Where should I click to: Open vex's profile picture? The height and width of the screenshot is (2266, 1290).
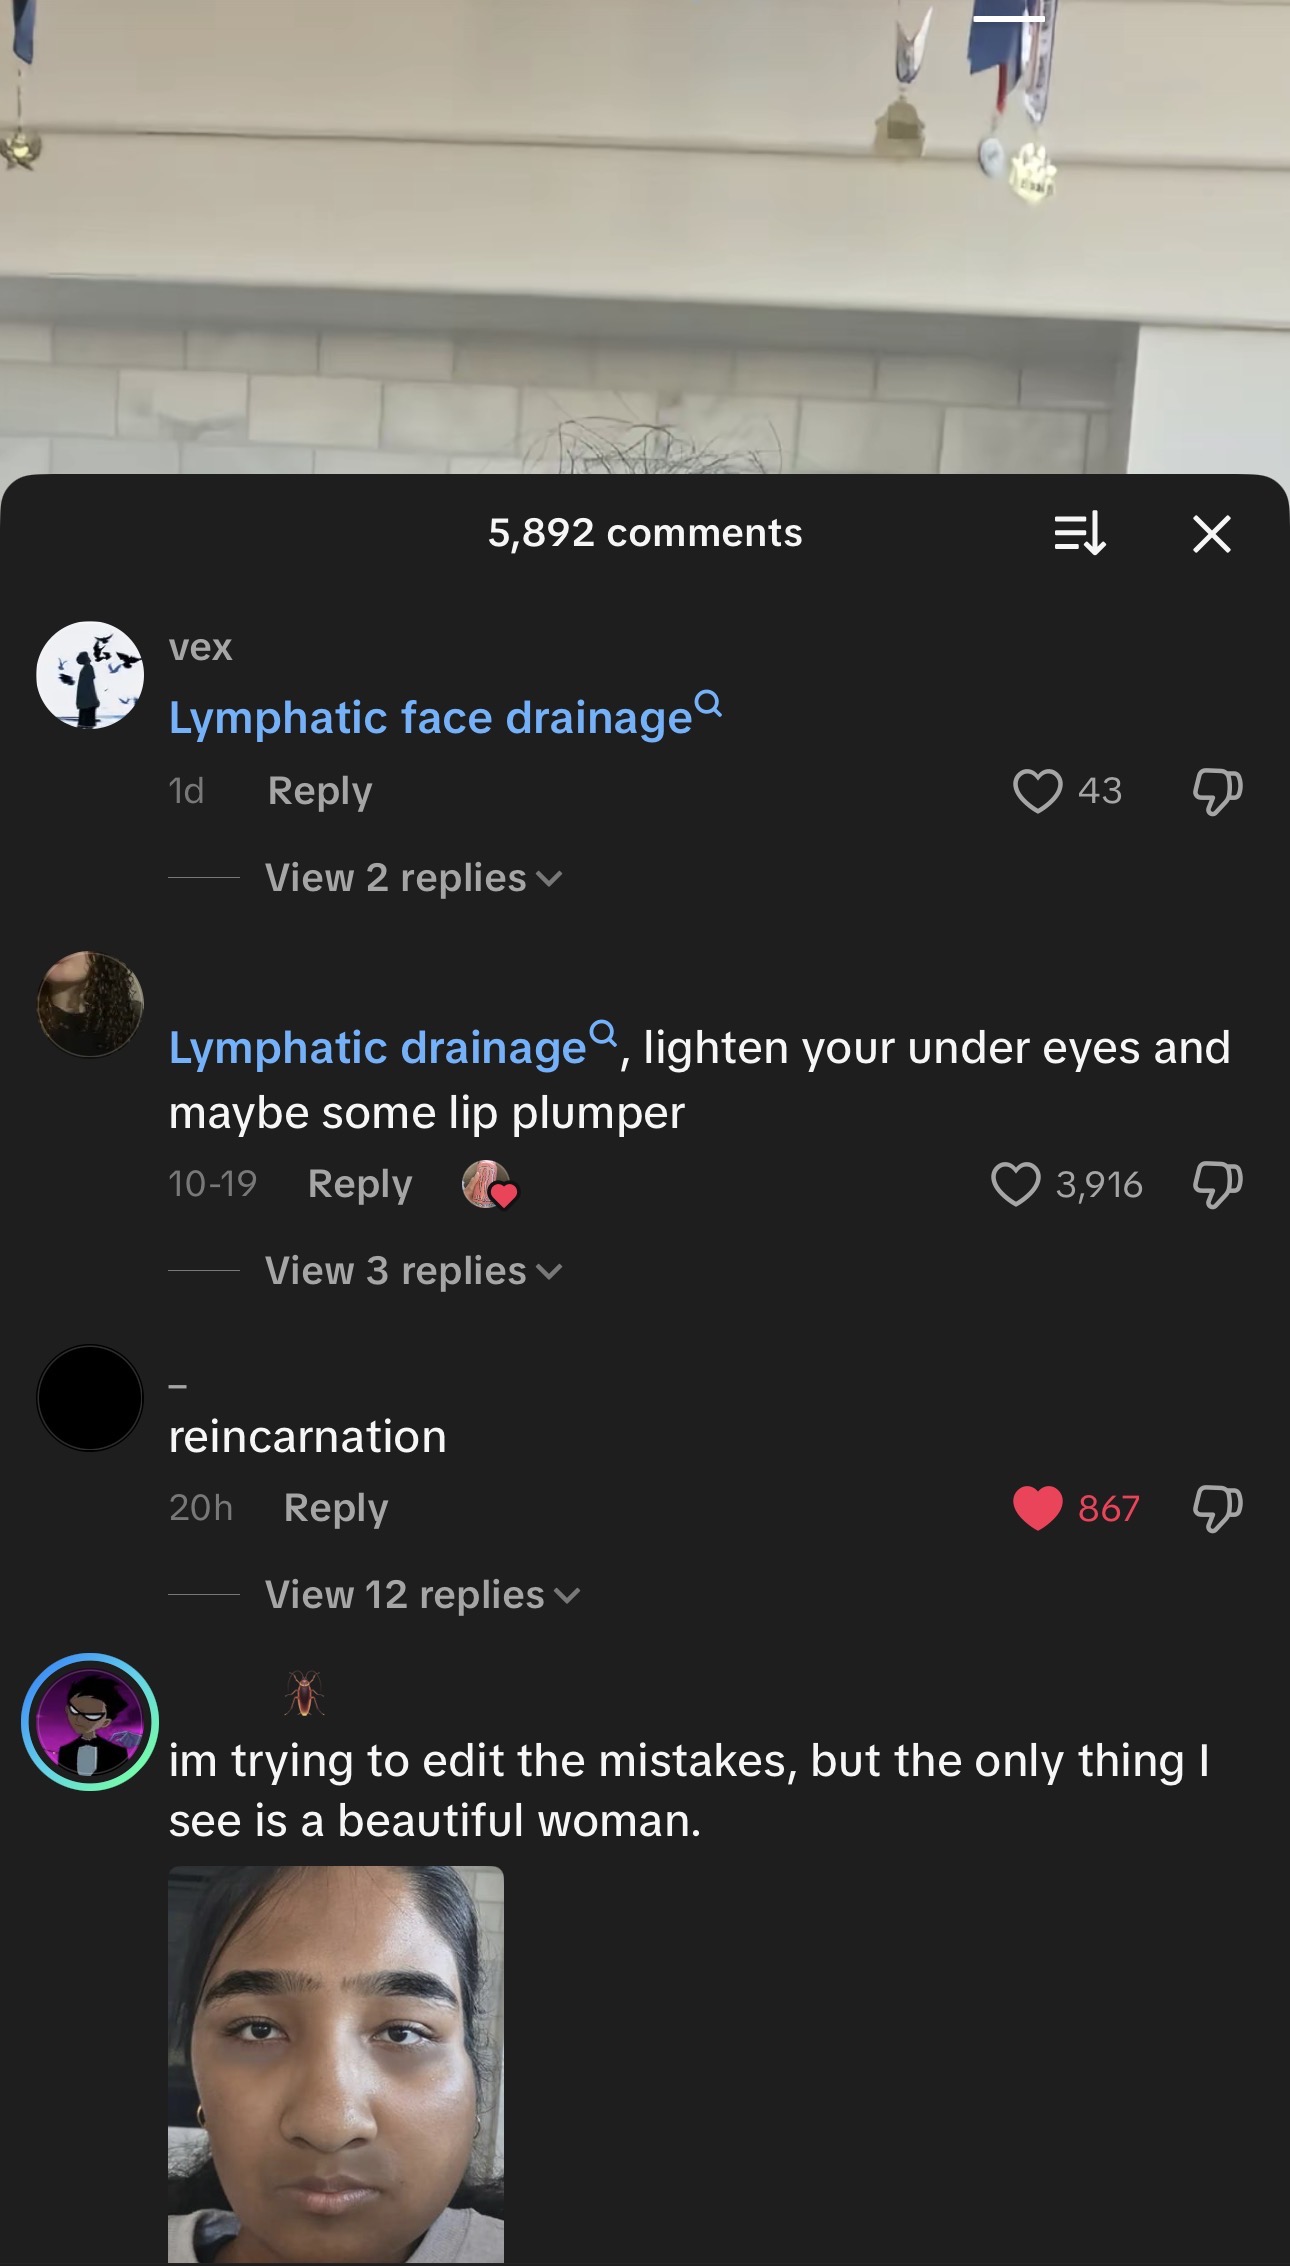(x=90, y=675)
